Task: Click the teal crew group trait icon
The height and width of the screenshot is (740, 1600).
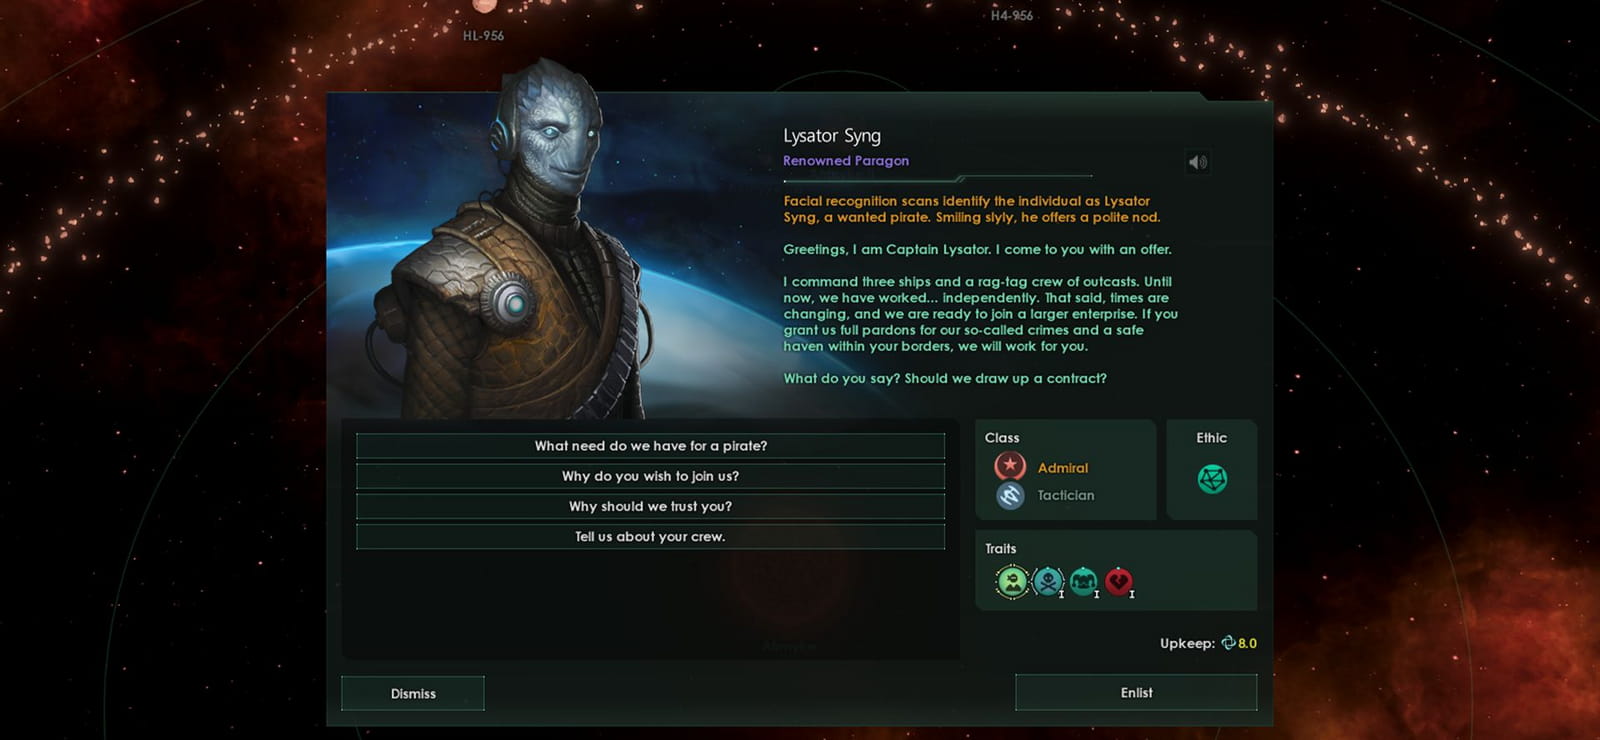Action: (x=1084, y=582)
